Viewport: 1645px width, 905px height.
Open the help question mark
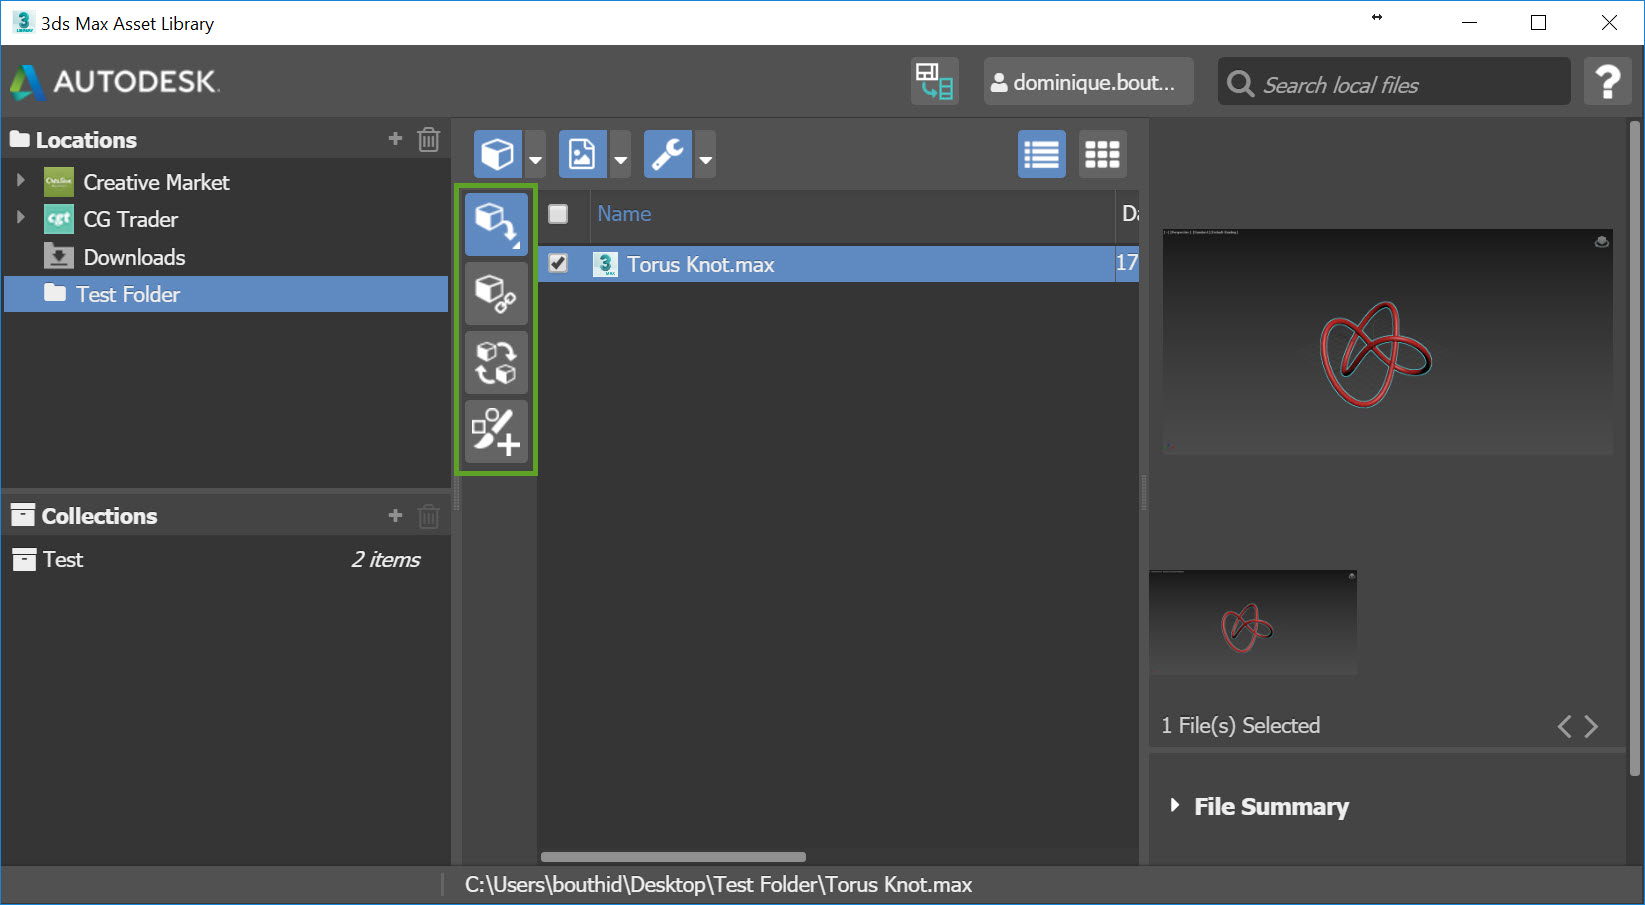pos(1608,81)
